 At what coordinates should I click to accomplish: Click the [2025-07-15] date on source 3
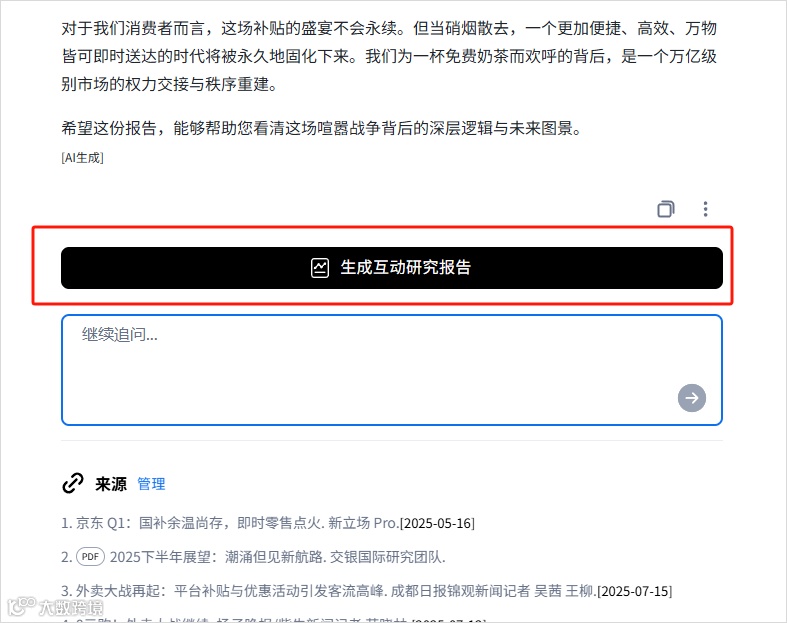pyautogui.click(x=634, y=591)
